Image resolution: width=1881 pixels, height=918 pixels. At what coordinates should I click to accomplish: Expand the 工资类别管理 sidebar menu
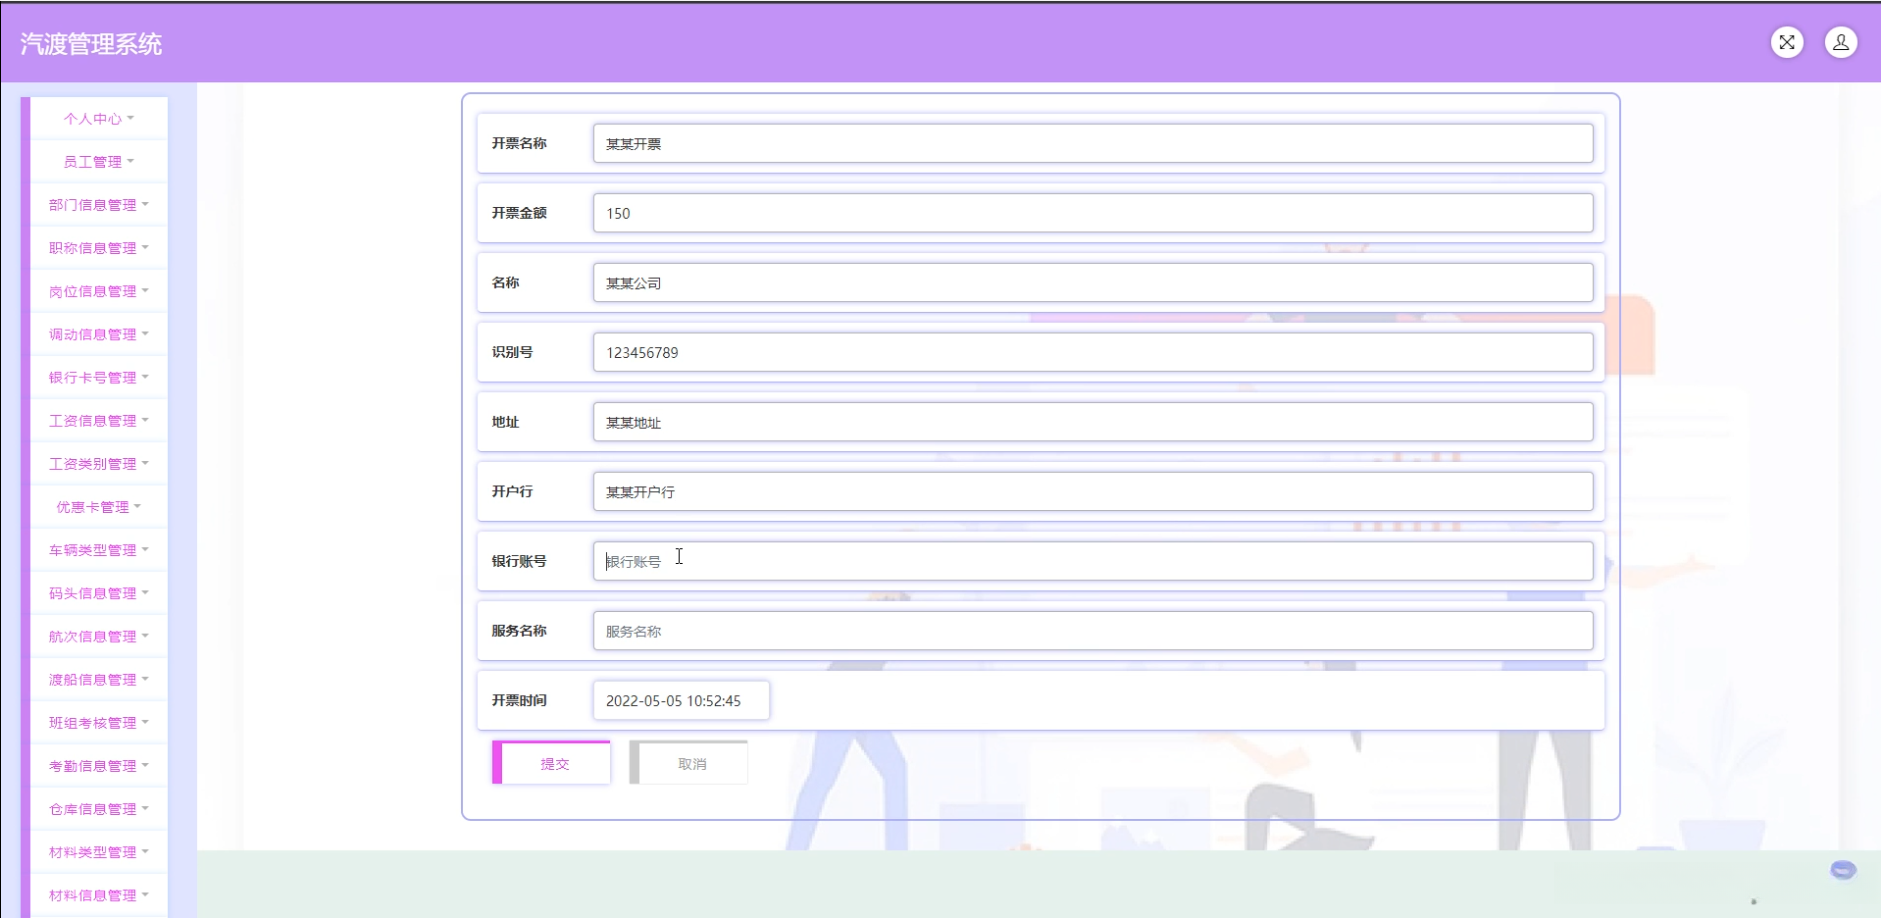point(99,463)
